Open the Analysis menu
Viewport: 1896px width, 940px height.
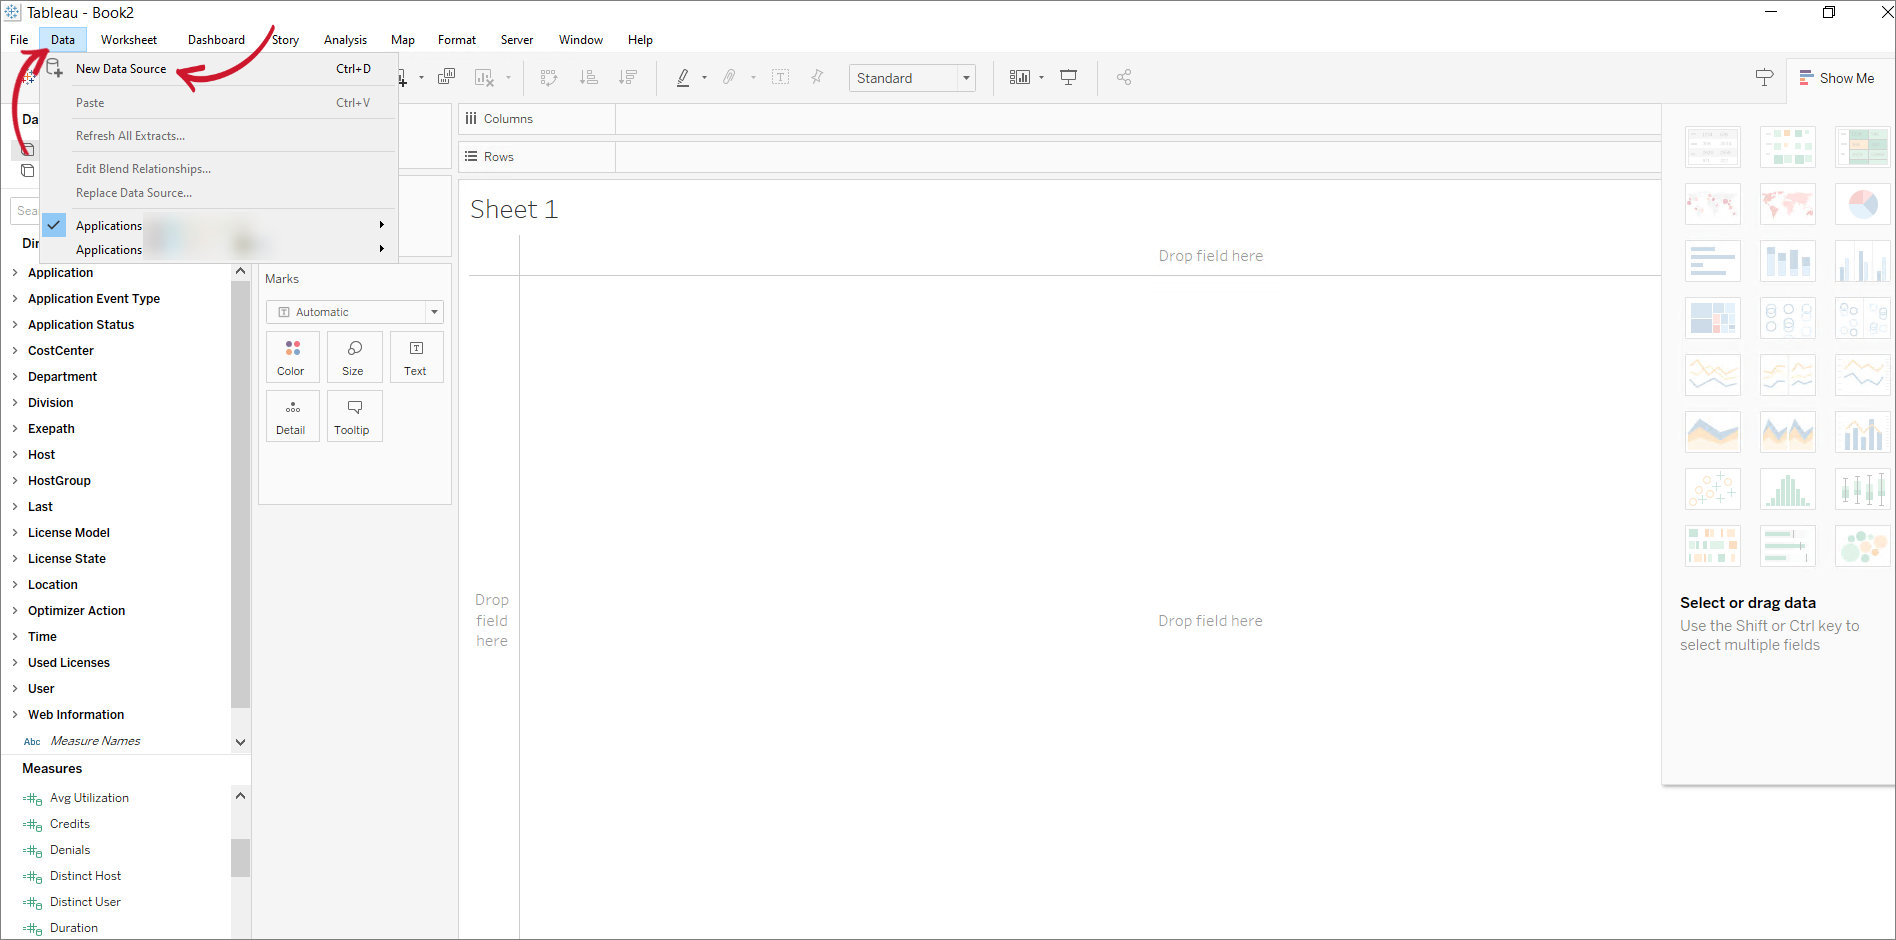[x=345, y=40]
